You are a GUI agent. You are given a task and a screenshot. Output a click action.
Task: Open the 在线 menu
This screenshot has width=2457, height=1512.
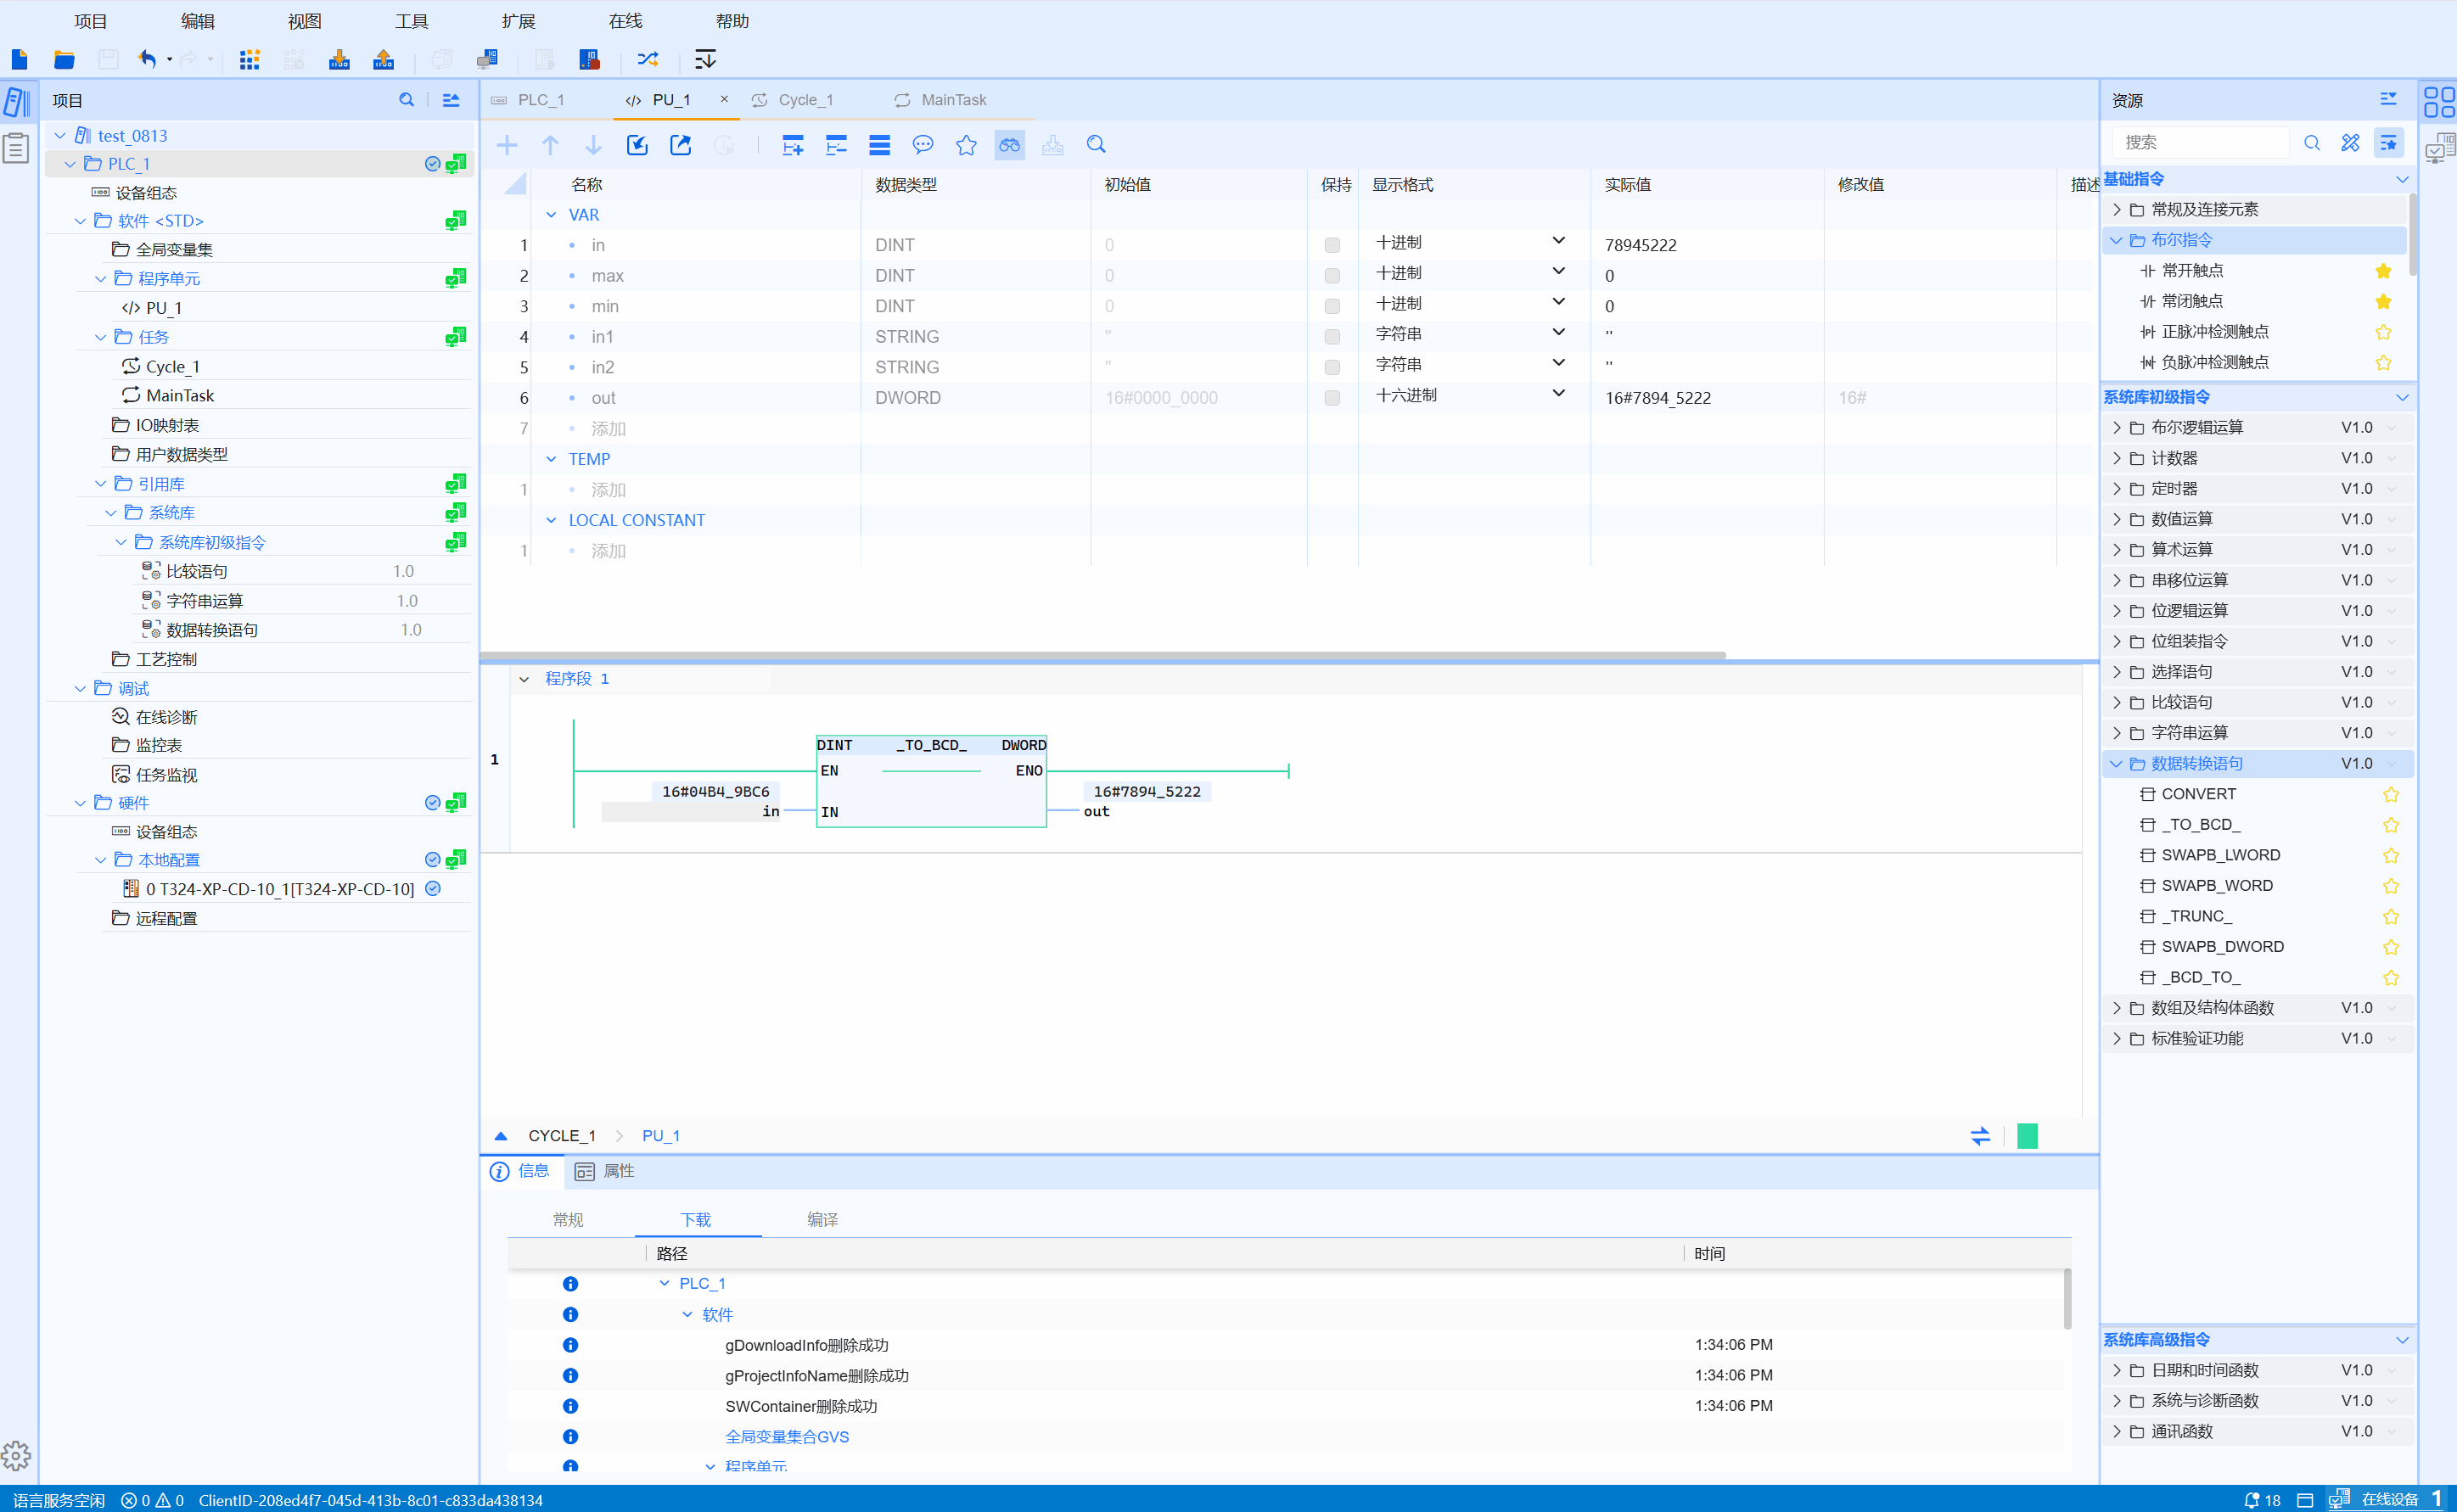point(625,21)
